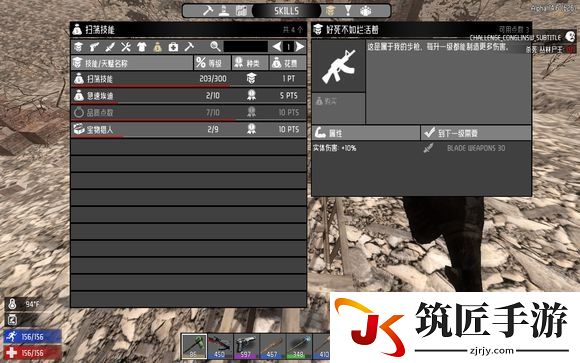Viewport: 580px width, 363px height.
Task: Sort by skill/perk name column header
Action: [x=132, y=63]
